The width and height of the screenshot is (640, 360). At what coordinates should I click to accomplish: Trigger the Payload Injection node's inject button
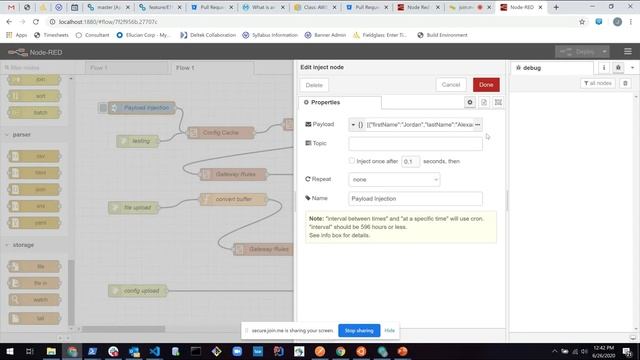coord(103,108)
